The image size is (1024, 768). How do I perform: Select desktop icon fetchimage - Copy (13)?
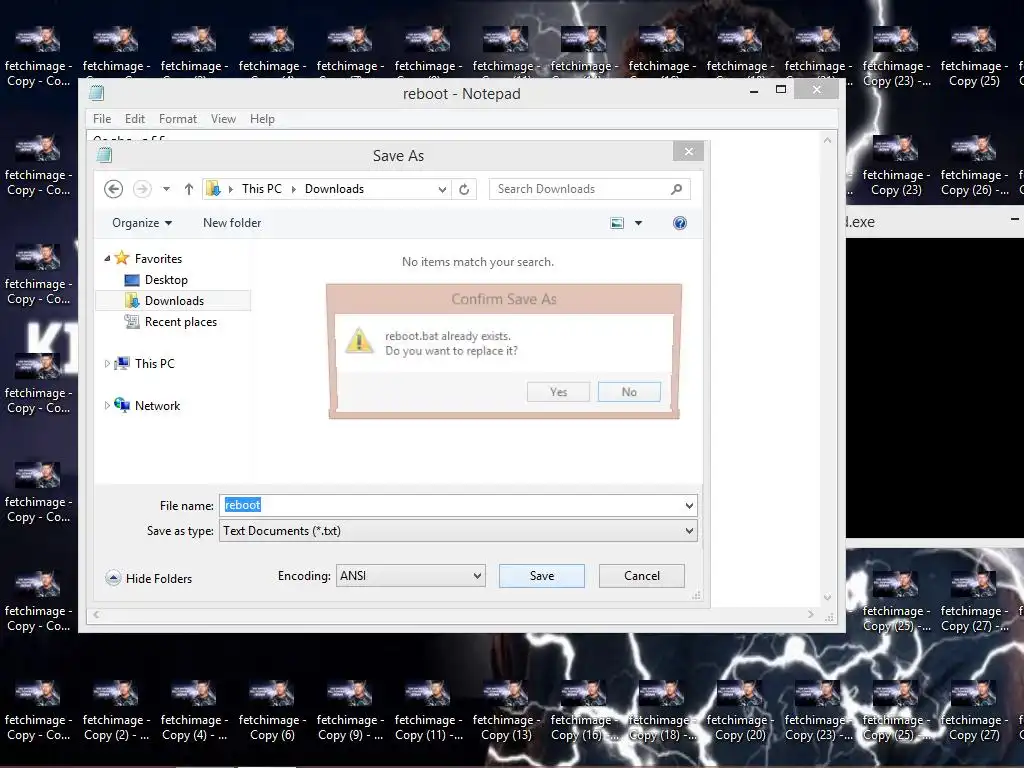point(506,711)
